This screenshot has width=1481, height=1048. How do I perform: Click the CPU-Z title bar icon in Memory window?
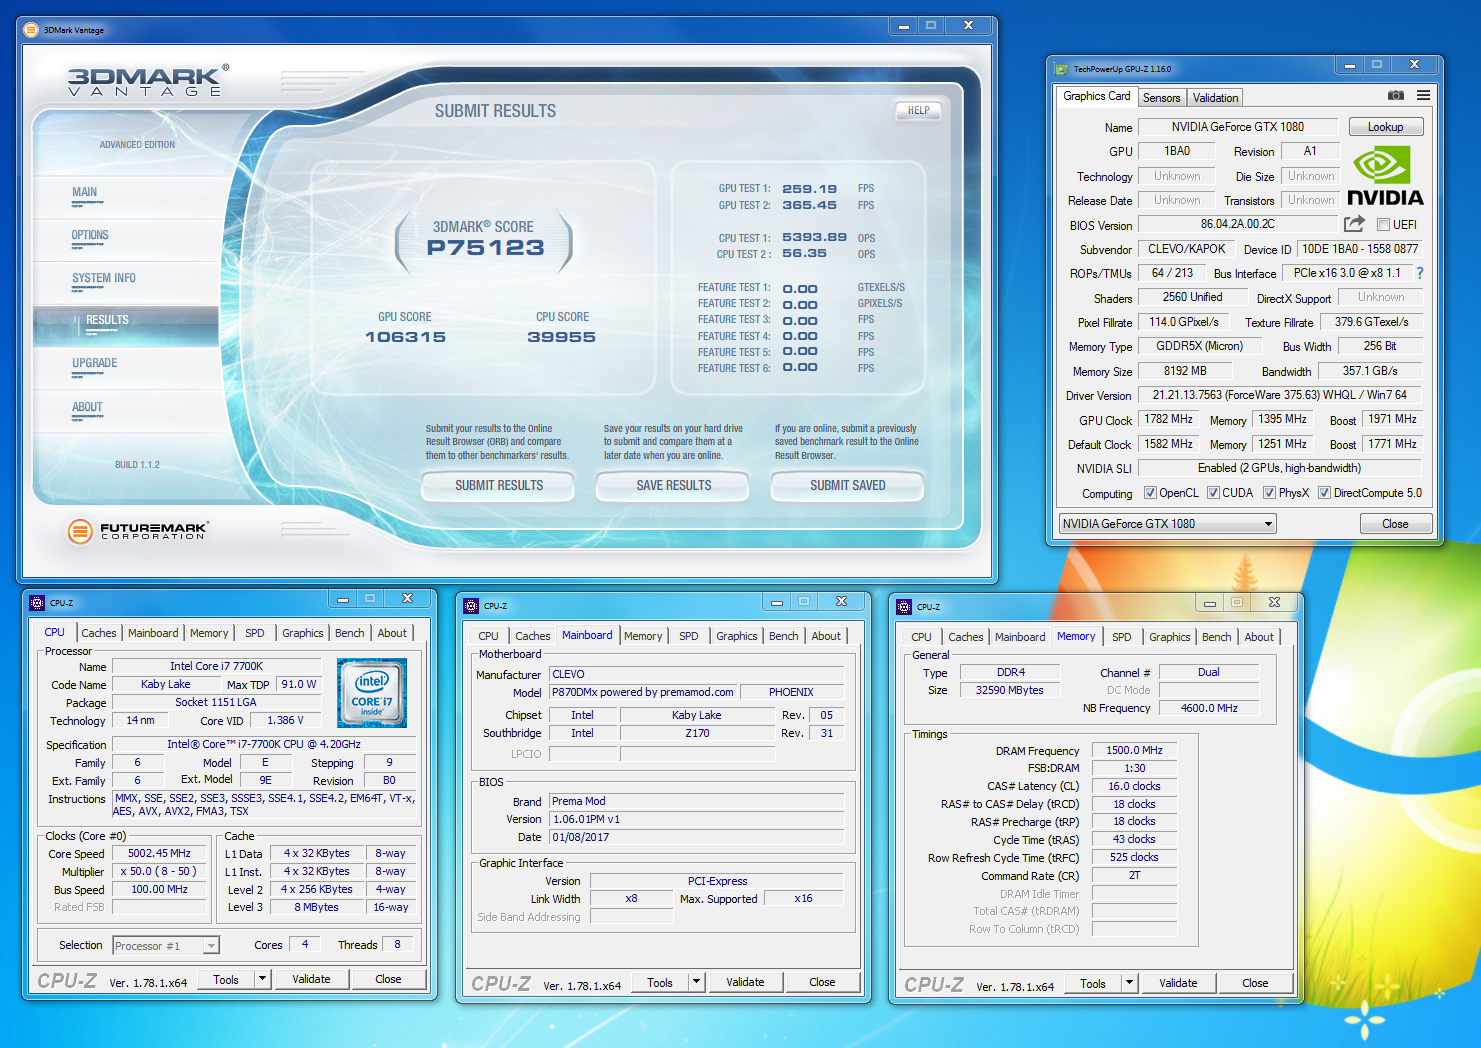click(x=904, y=606)
